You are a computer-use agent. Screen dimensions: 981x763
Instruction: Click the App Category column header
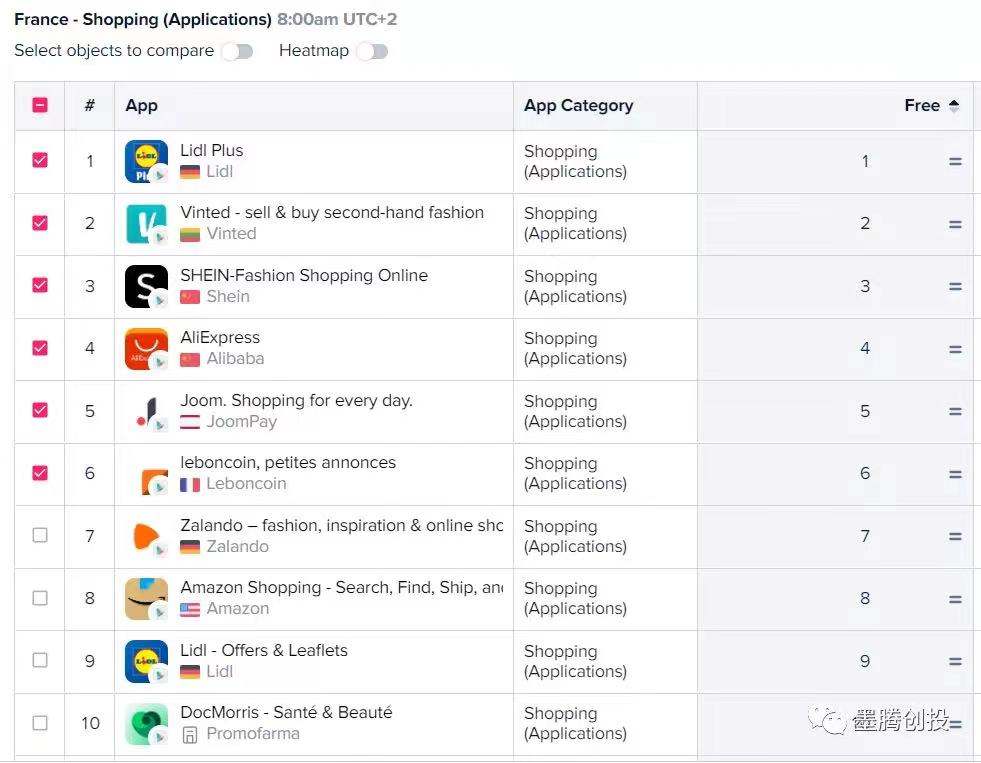click(579, 106)
